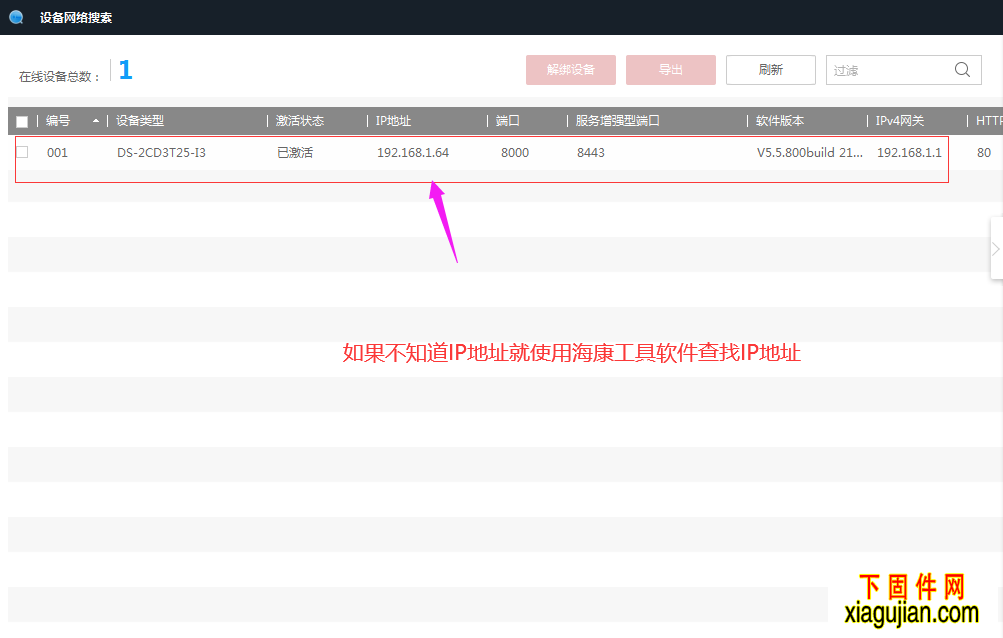Click the 软件版本 column header
This screenshot has width=1003, height=638.
click(x=780, y=120)
